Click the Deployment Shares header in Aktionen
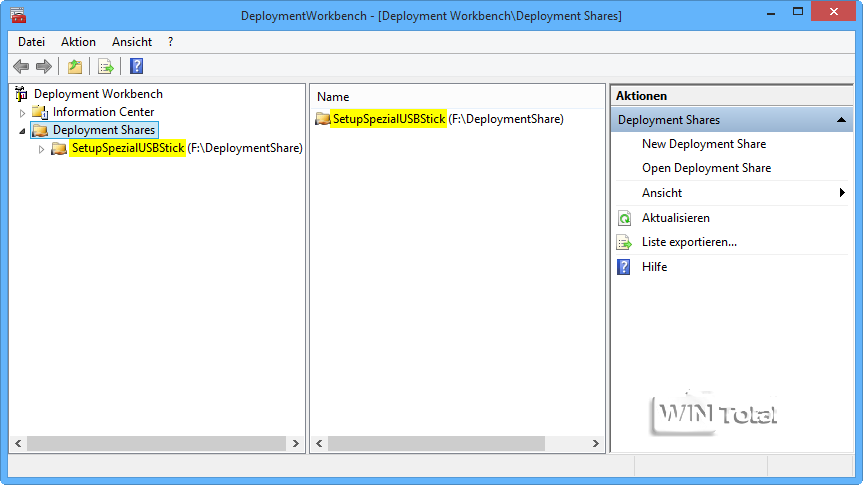 click(731, 119)
